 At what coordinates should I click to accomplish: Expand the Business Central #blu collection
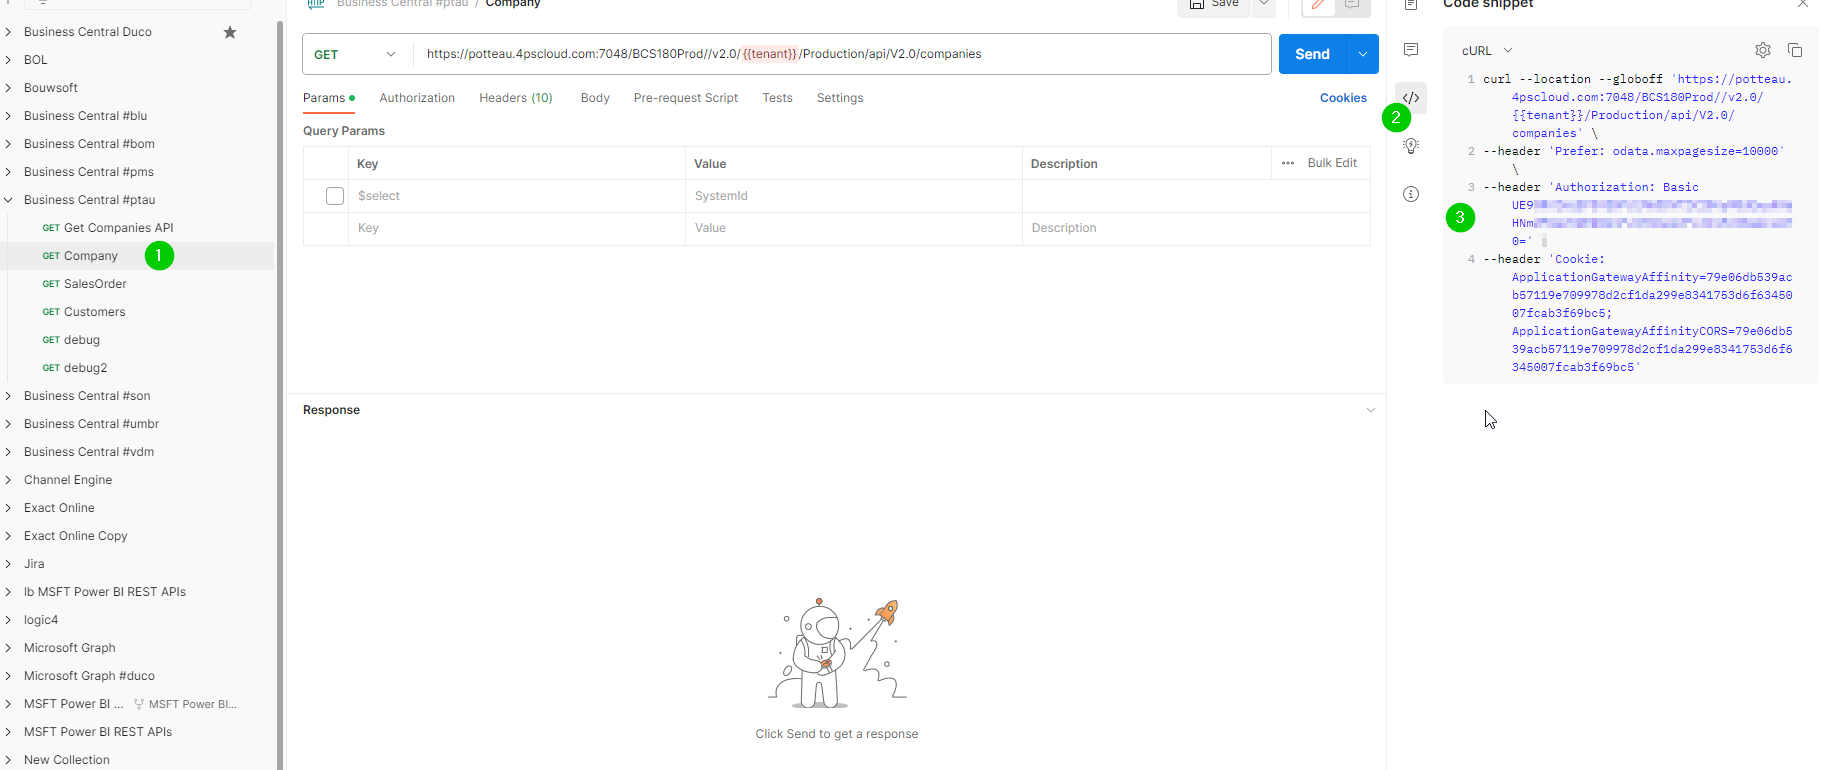pyautogui.click(x=8, y=116)
